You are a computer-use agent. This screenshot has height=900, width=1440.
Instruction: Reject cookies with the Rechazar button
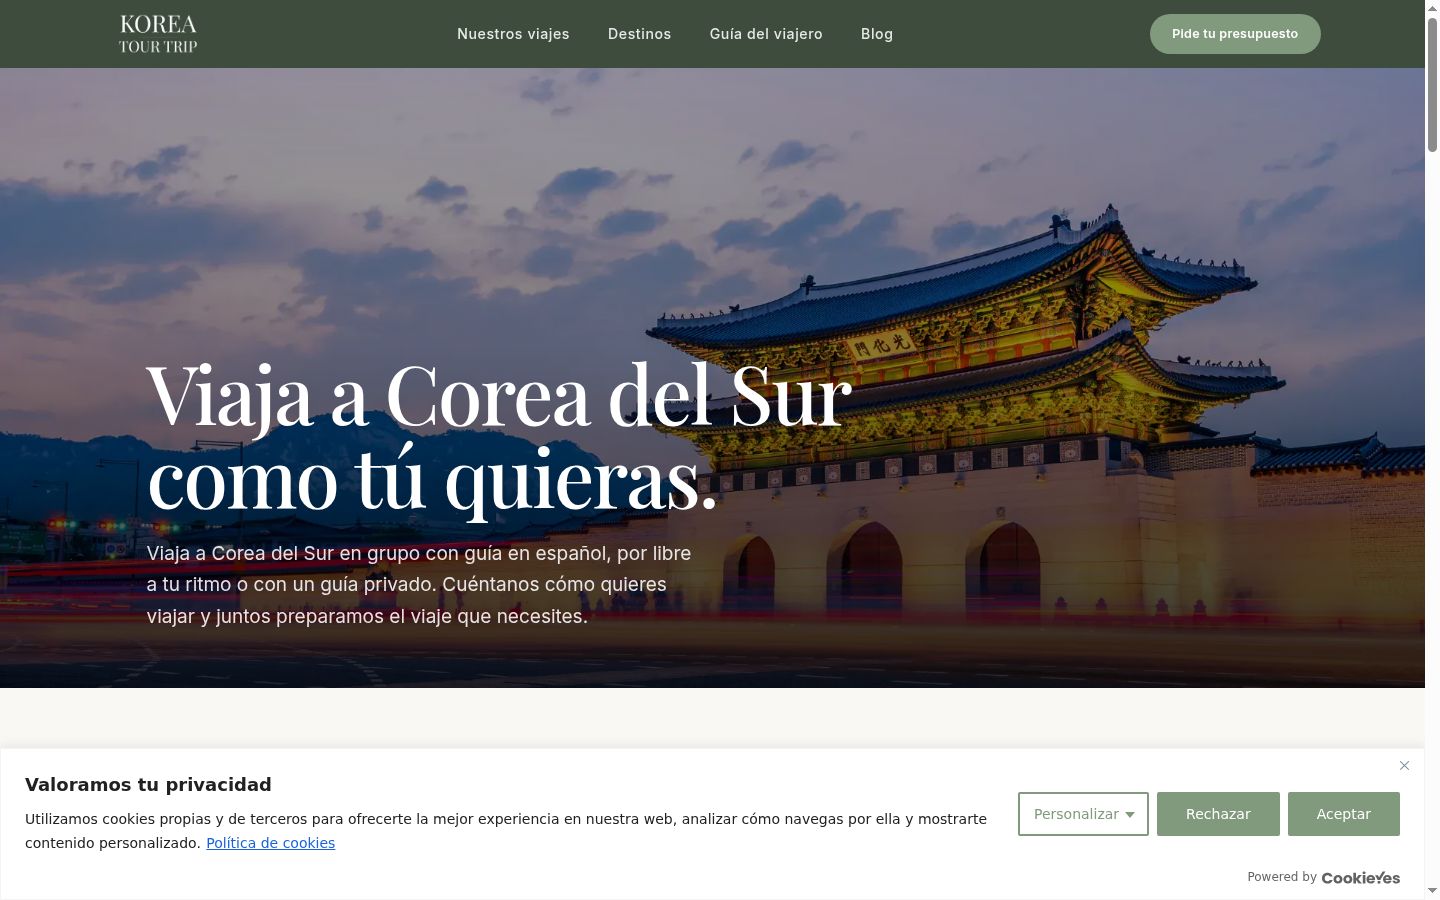1218,814
